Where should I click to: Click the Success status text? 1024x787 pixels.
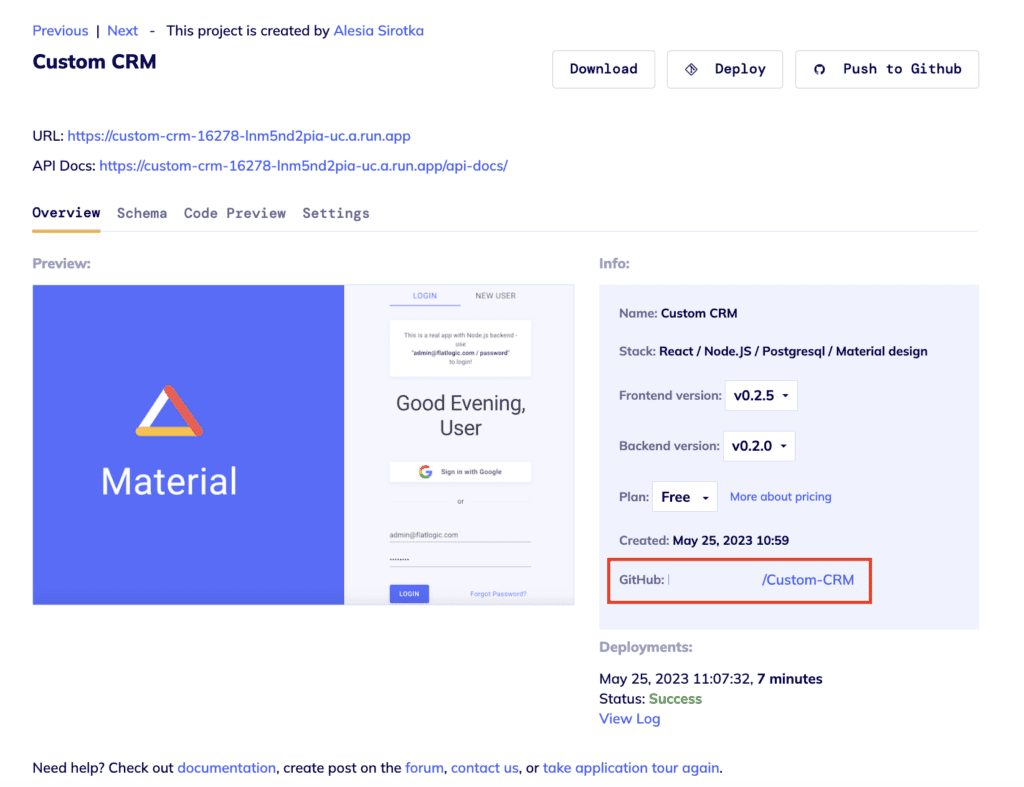[675, 699]
